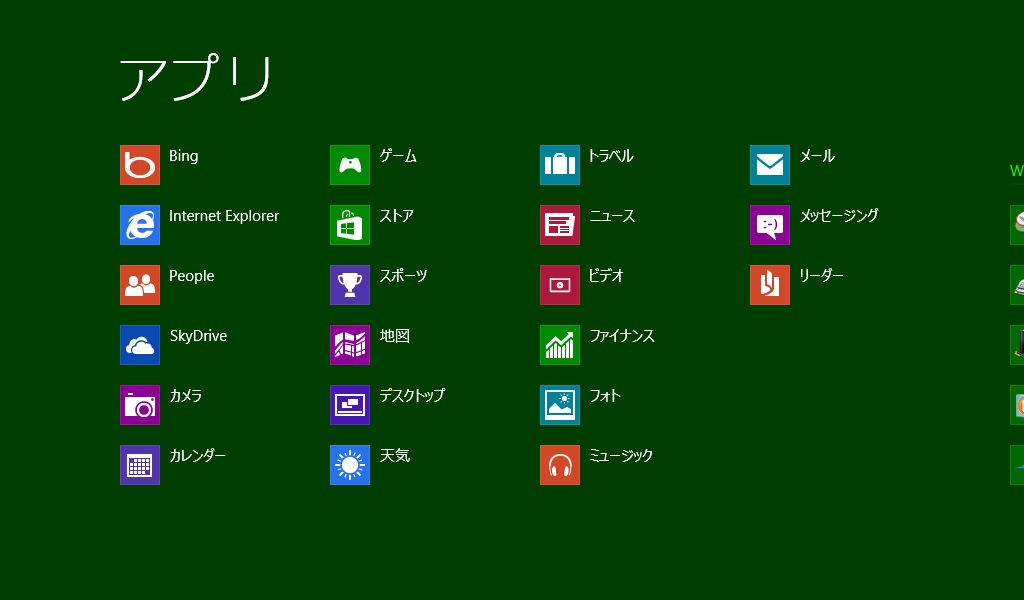Image resolution: width=1024 pixels, height=600 pixels.
Task: Open the Bing app icon
Action: pos(140,165)
